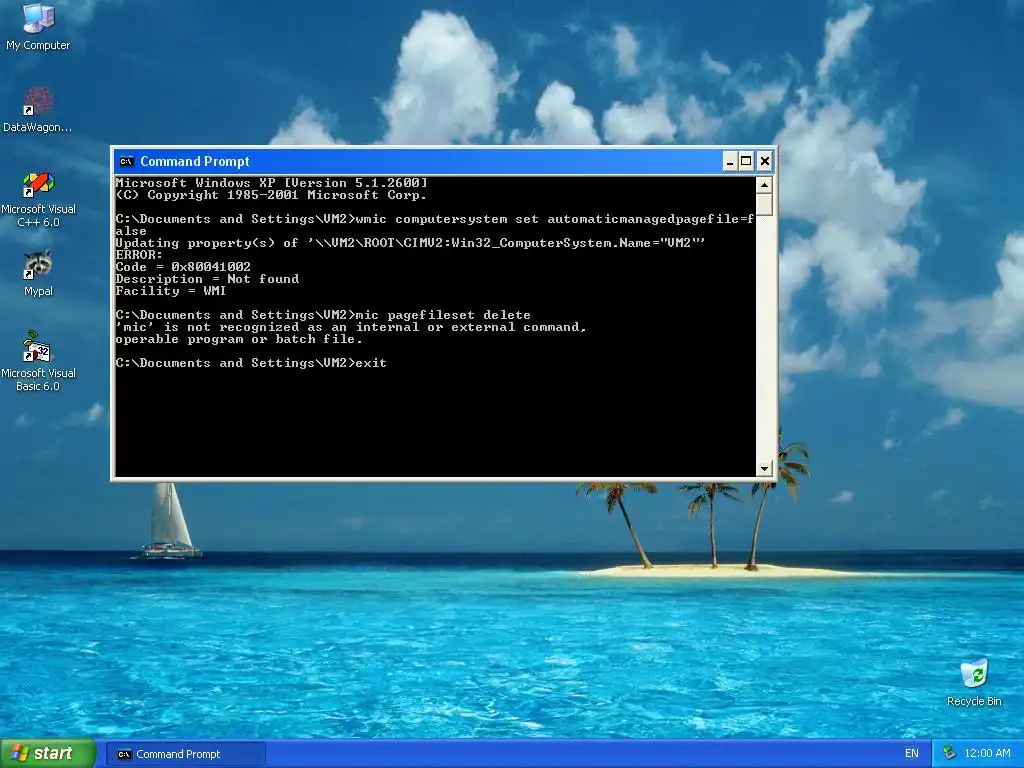
Task: Minimize the Command Prompt window
Action: tap(730, 161)
